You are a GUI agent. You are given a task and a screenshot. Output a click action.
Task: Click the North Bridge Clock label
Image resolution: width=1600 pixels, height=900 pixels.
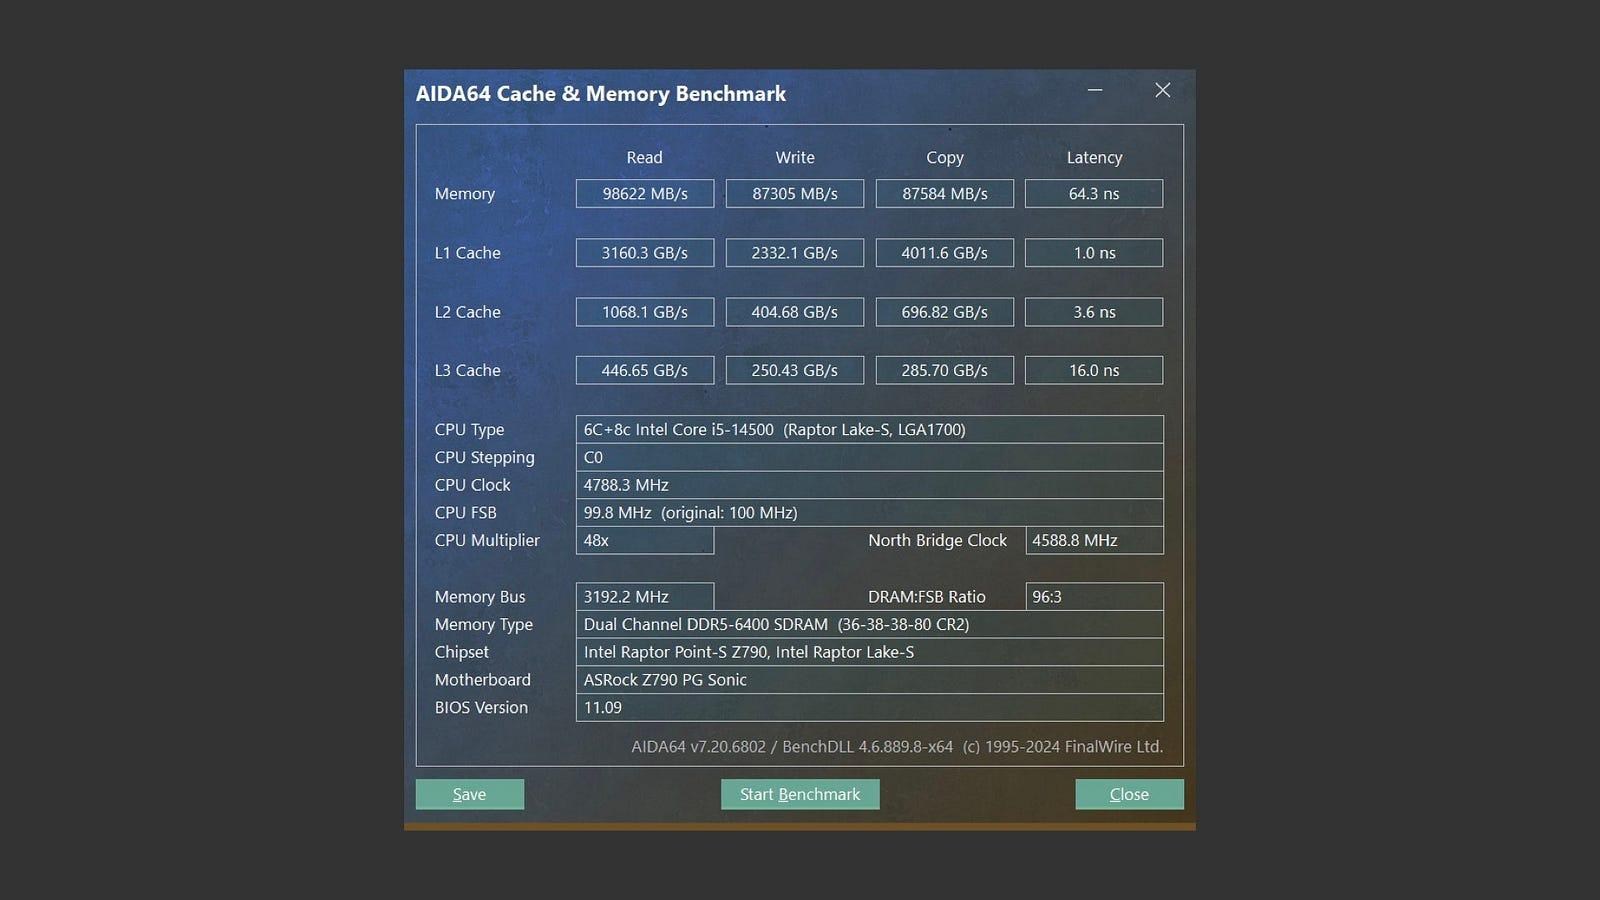(937, 540)
